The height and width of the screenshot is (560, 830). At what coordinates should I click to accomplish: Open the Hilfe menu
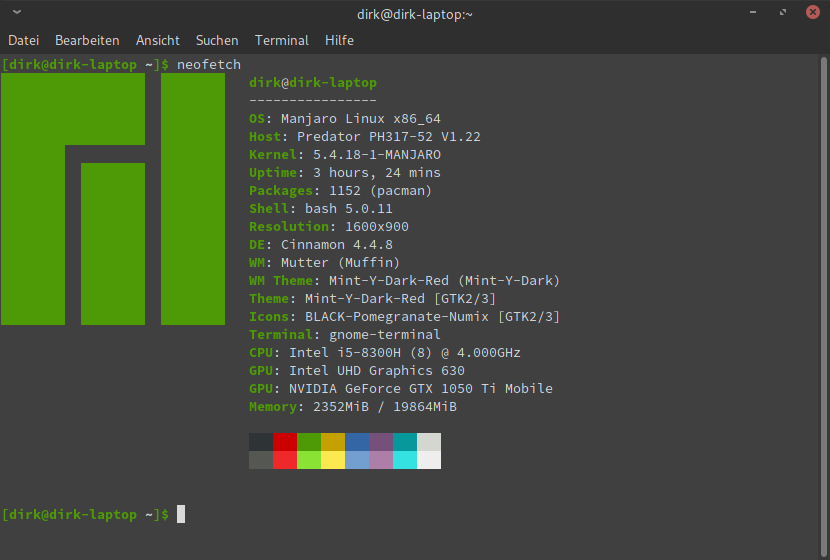pyautogui.click(x=339, y=40)
